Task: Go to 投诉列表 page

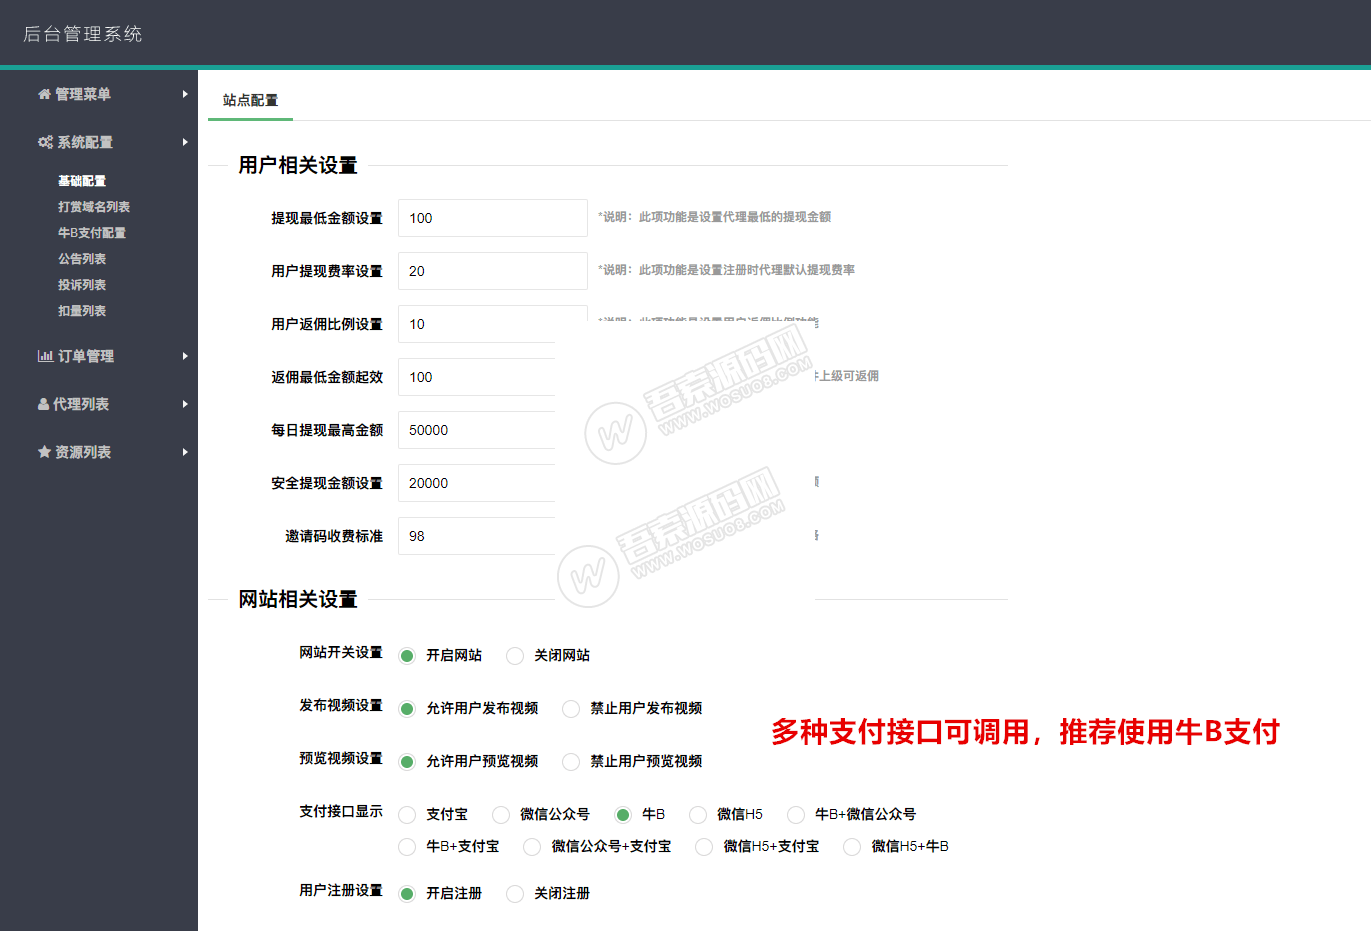Action: 82,285
